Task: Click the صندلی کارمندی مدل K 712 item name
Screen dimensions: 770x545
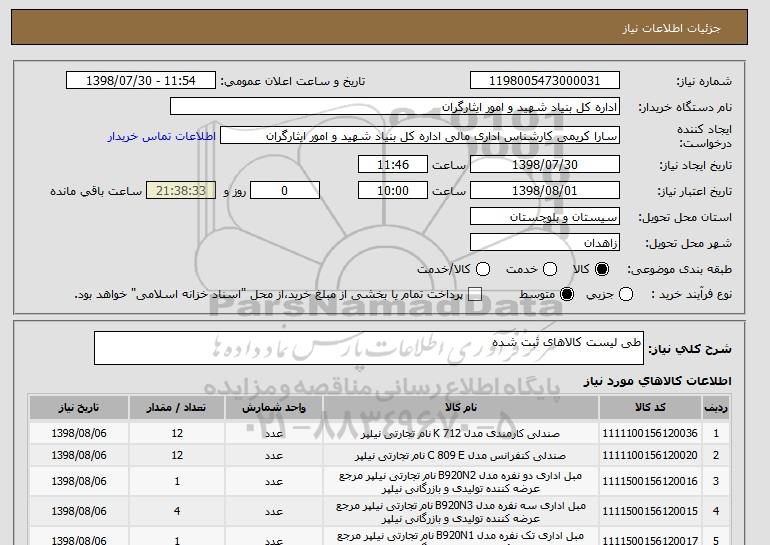Action: click(460, 434)
